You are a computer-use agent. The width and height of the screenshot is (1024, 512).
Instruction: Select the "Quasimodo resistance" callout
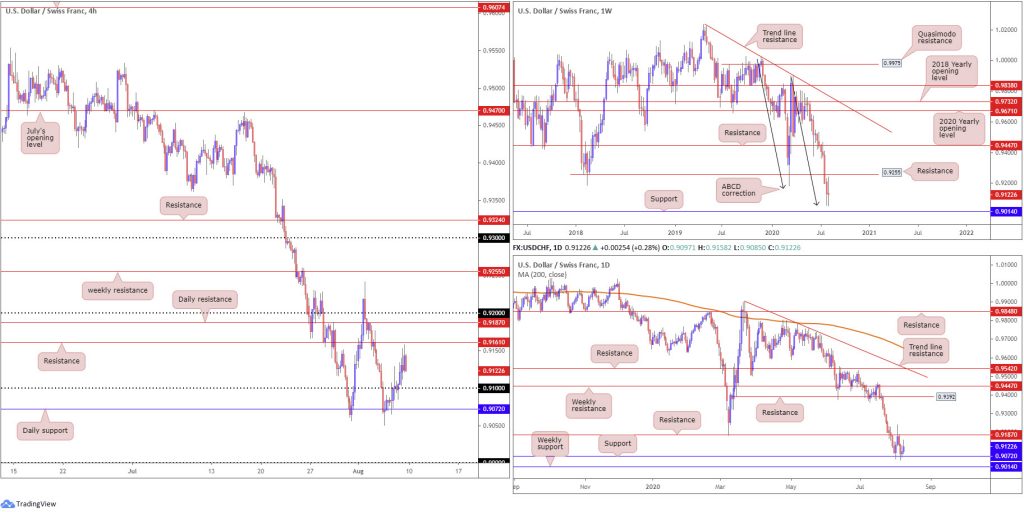941,39
